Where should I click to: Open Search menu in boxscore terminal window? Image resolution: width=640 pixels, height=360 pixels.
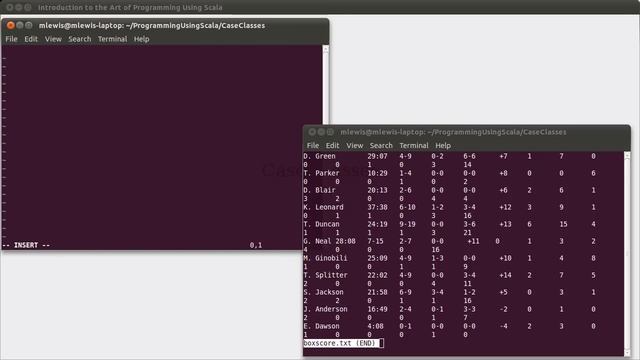pyautogui.click(x=381, y=146)
